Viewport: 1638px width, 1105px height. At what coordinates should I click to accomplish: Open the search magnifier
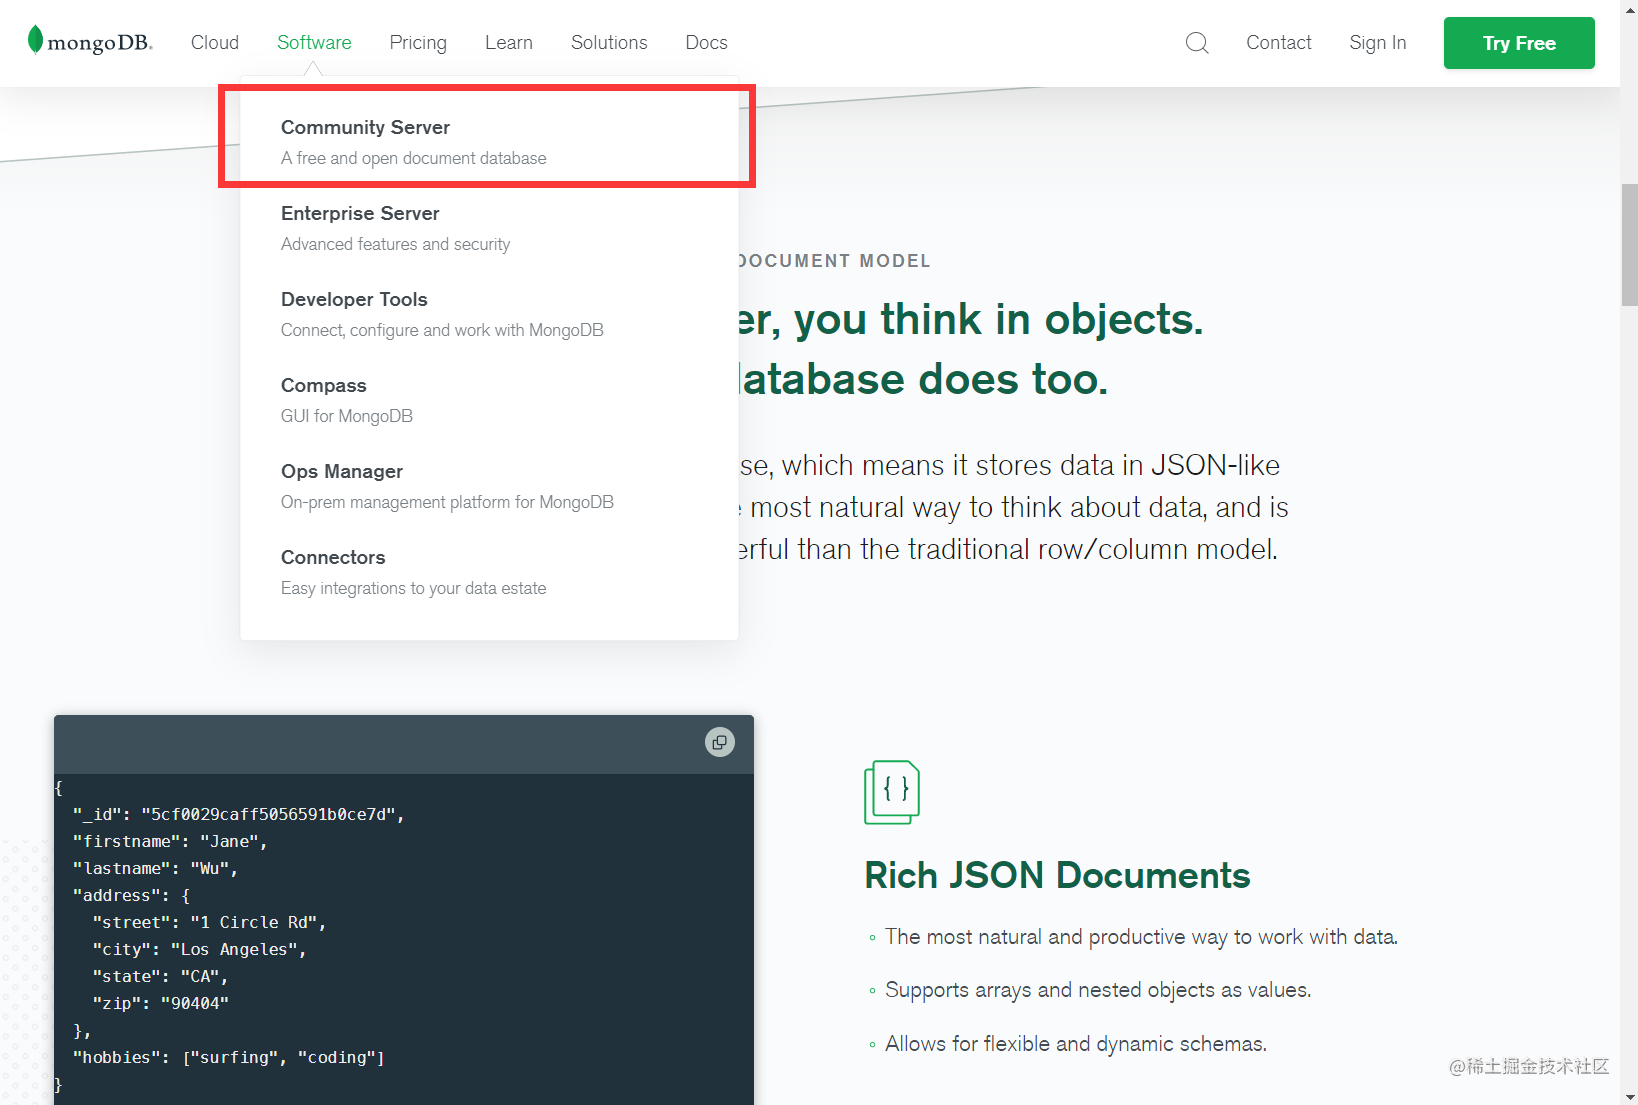point(1196,42)
